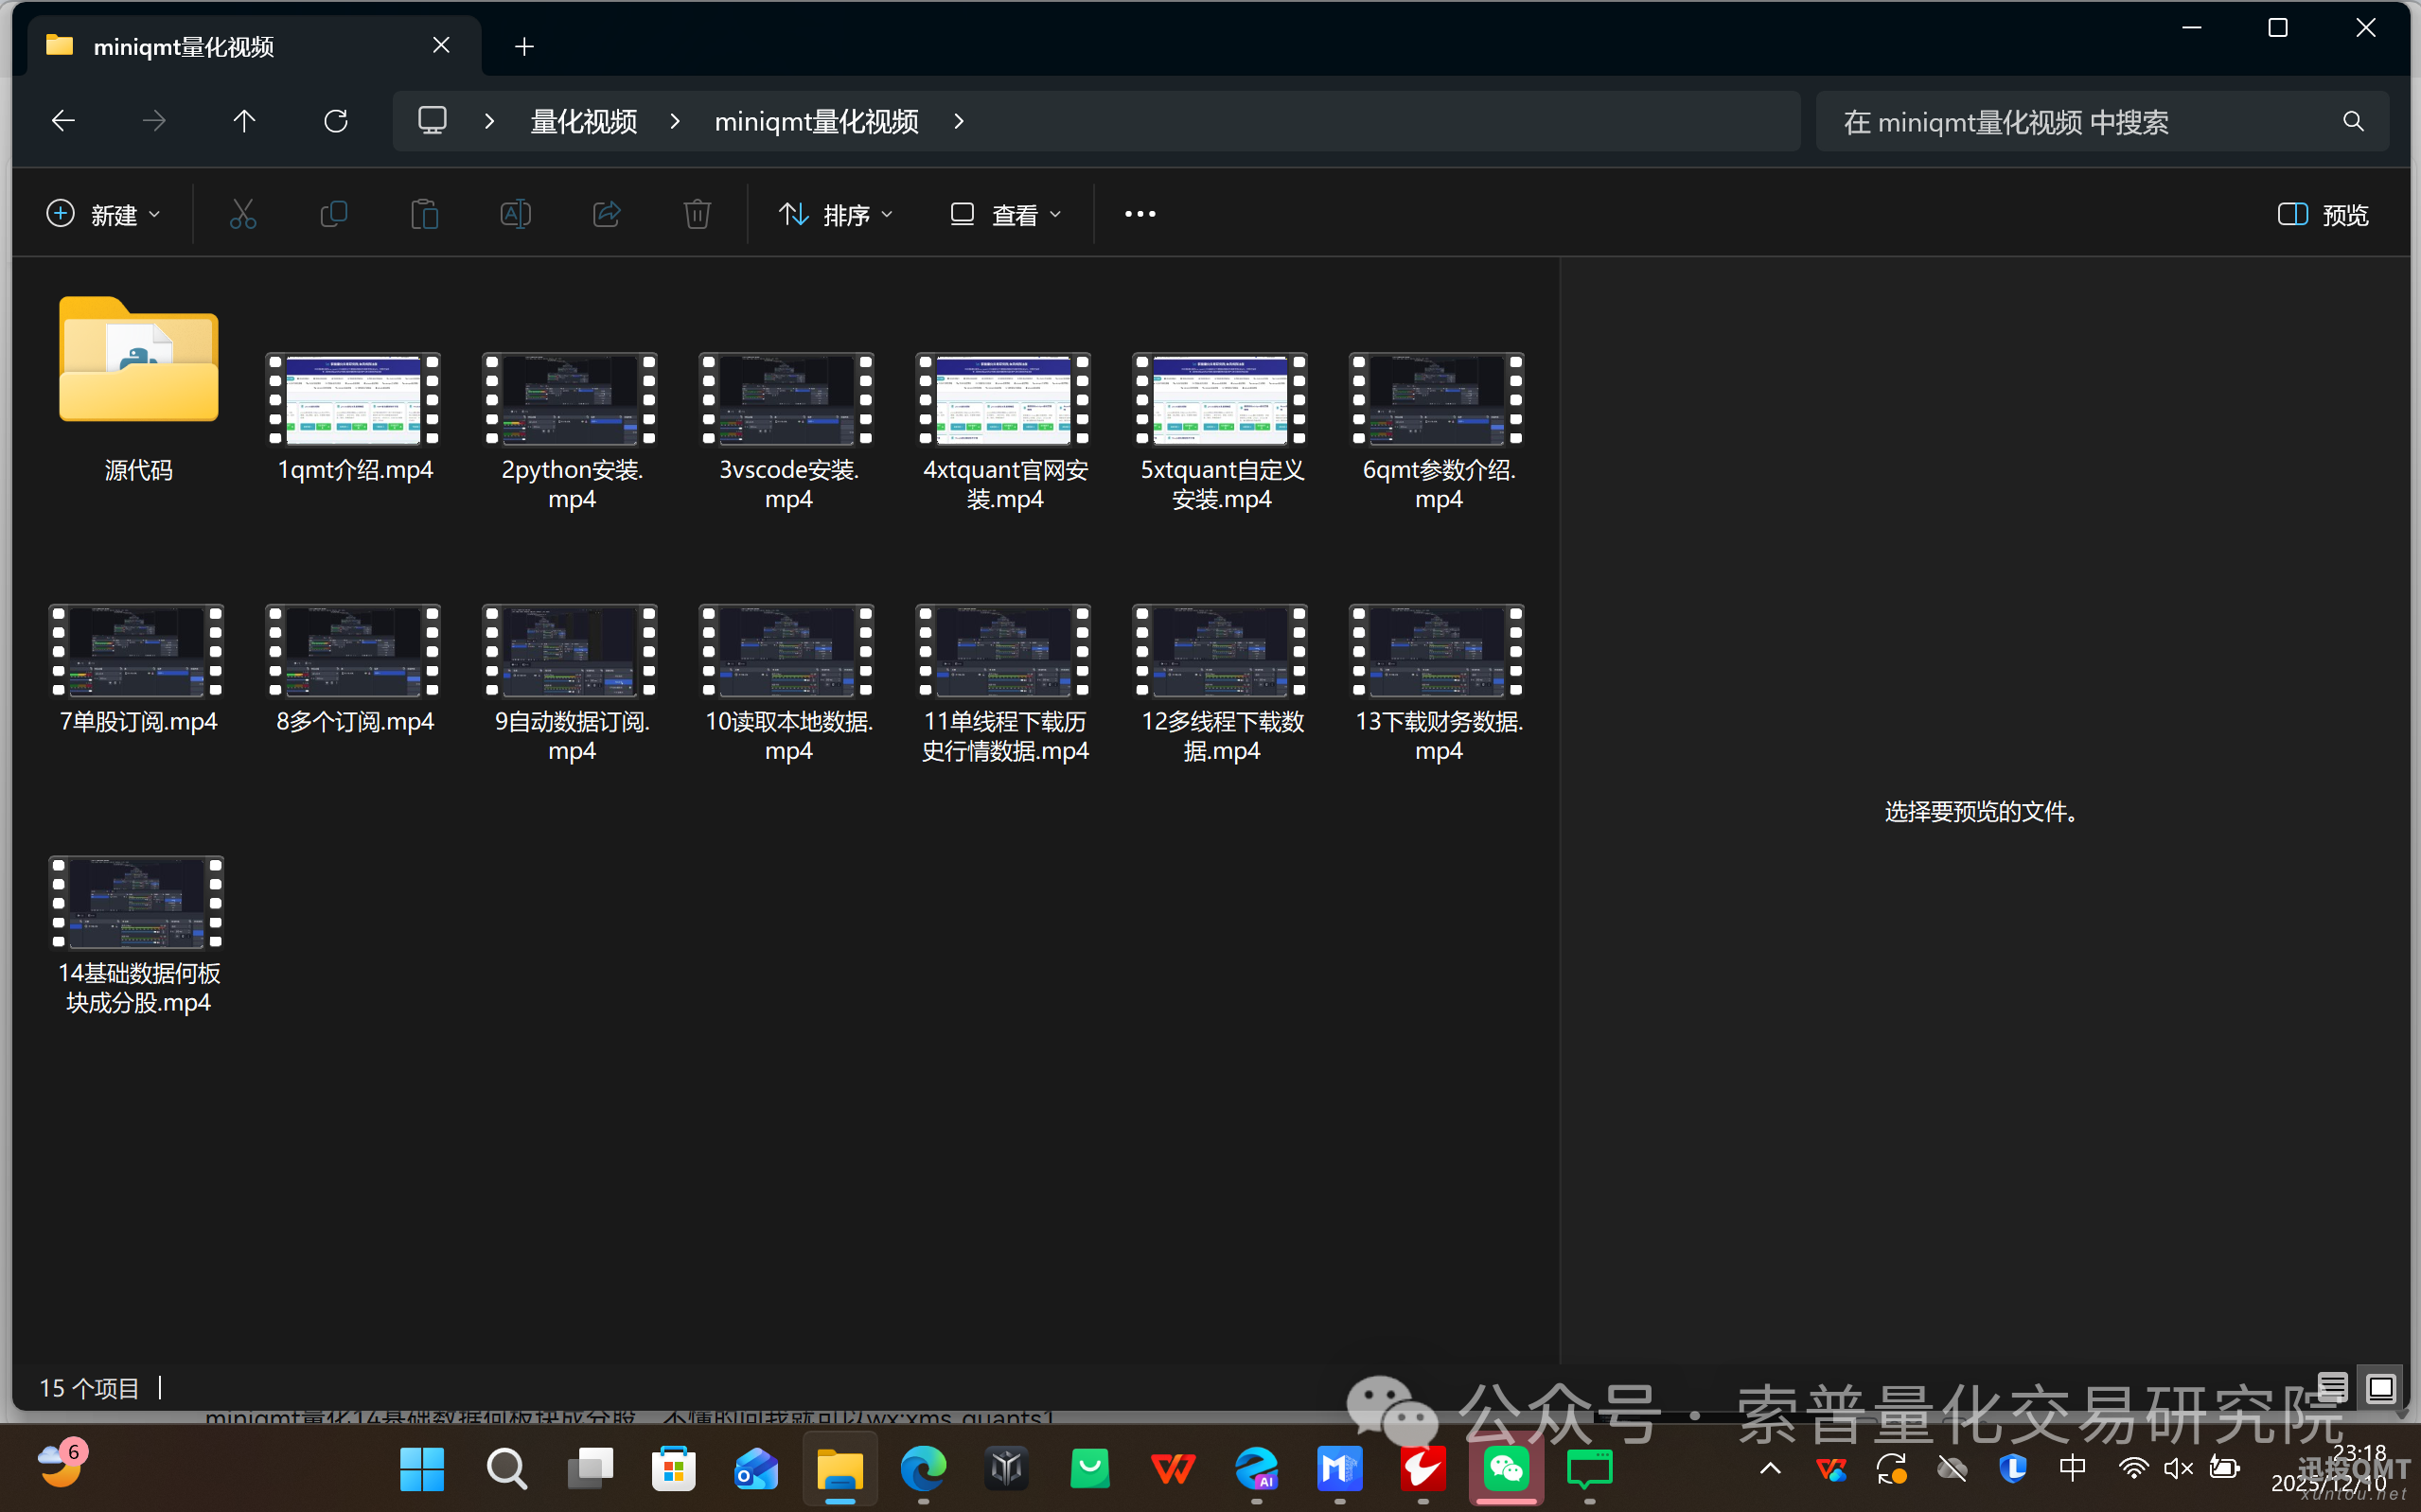Click the Delete trash icon
Screen dimensions: 2421x1512
[x=697, y=214]
